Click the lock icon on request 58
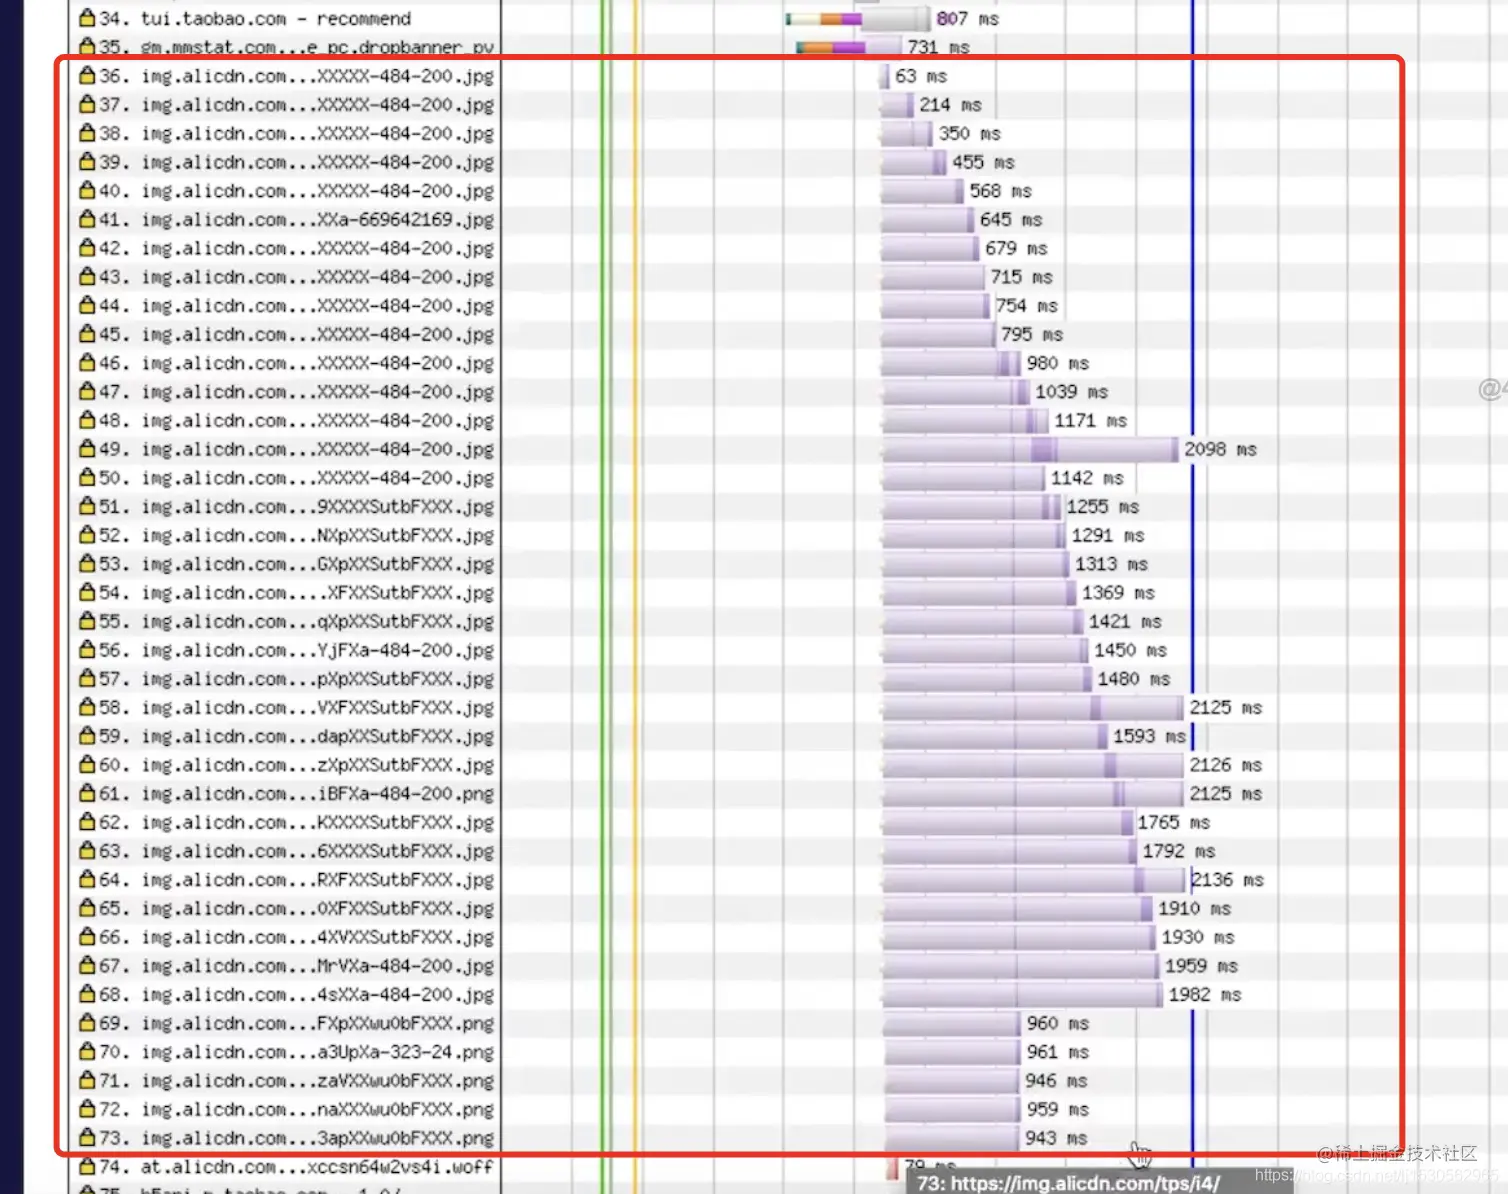The width and height of the screenshot is (1508, 1194). (x=87, y=707)
